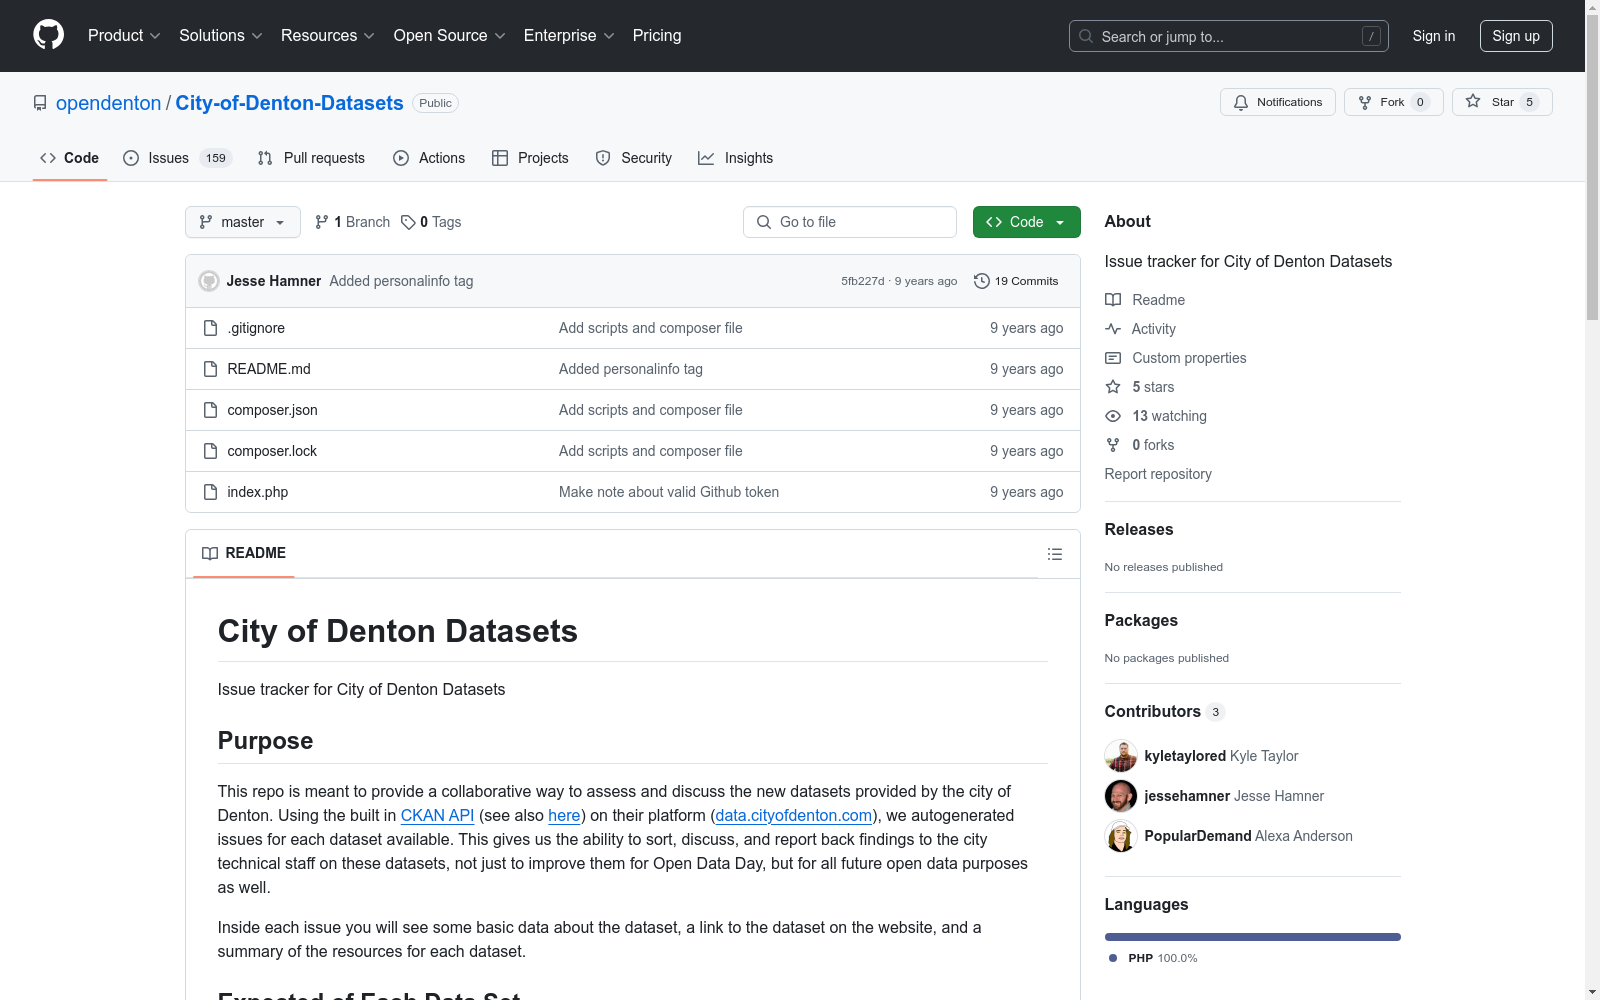Follow the data.cityofdenton.com link
Image resolution: width=1600 pixels, height=1000 pixels.
click(793, 815)
